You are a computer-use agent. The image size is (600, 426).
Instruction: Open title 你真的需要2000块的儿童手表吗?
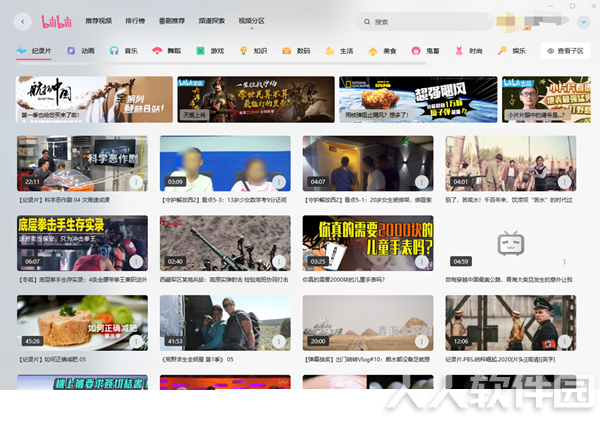click(x=343, y=280)
